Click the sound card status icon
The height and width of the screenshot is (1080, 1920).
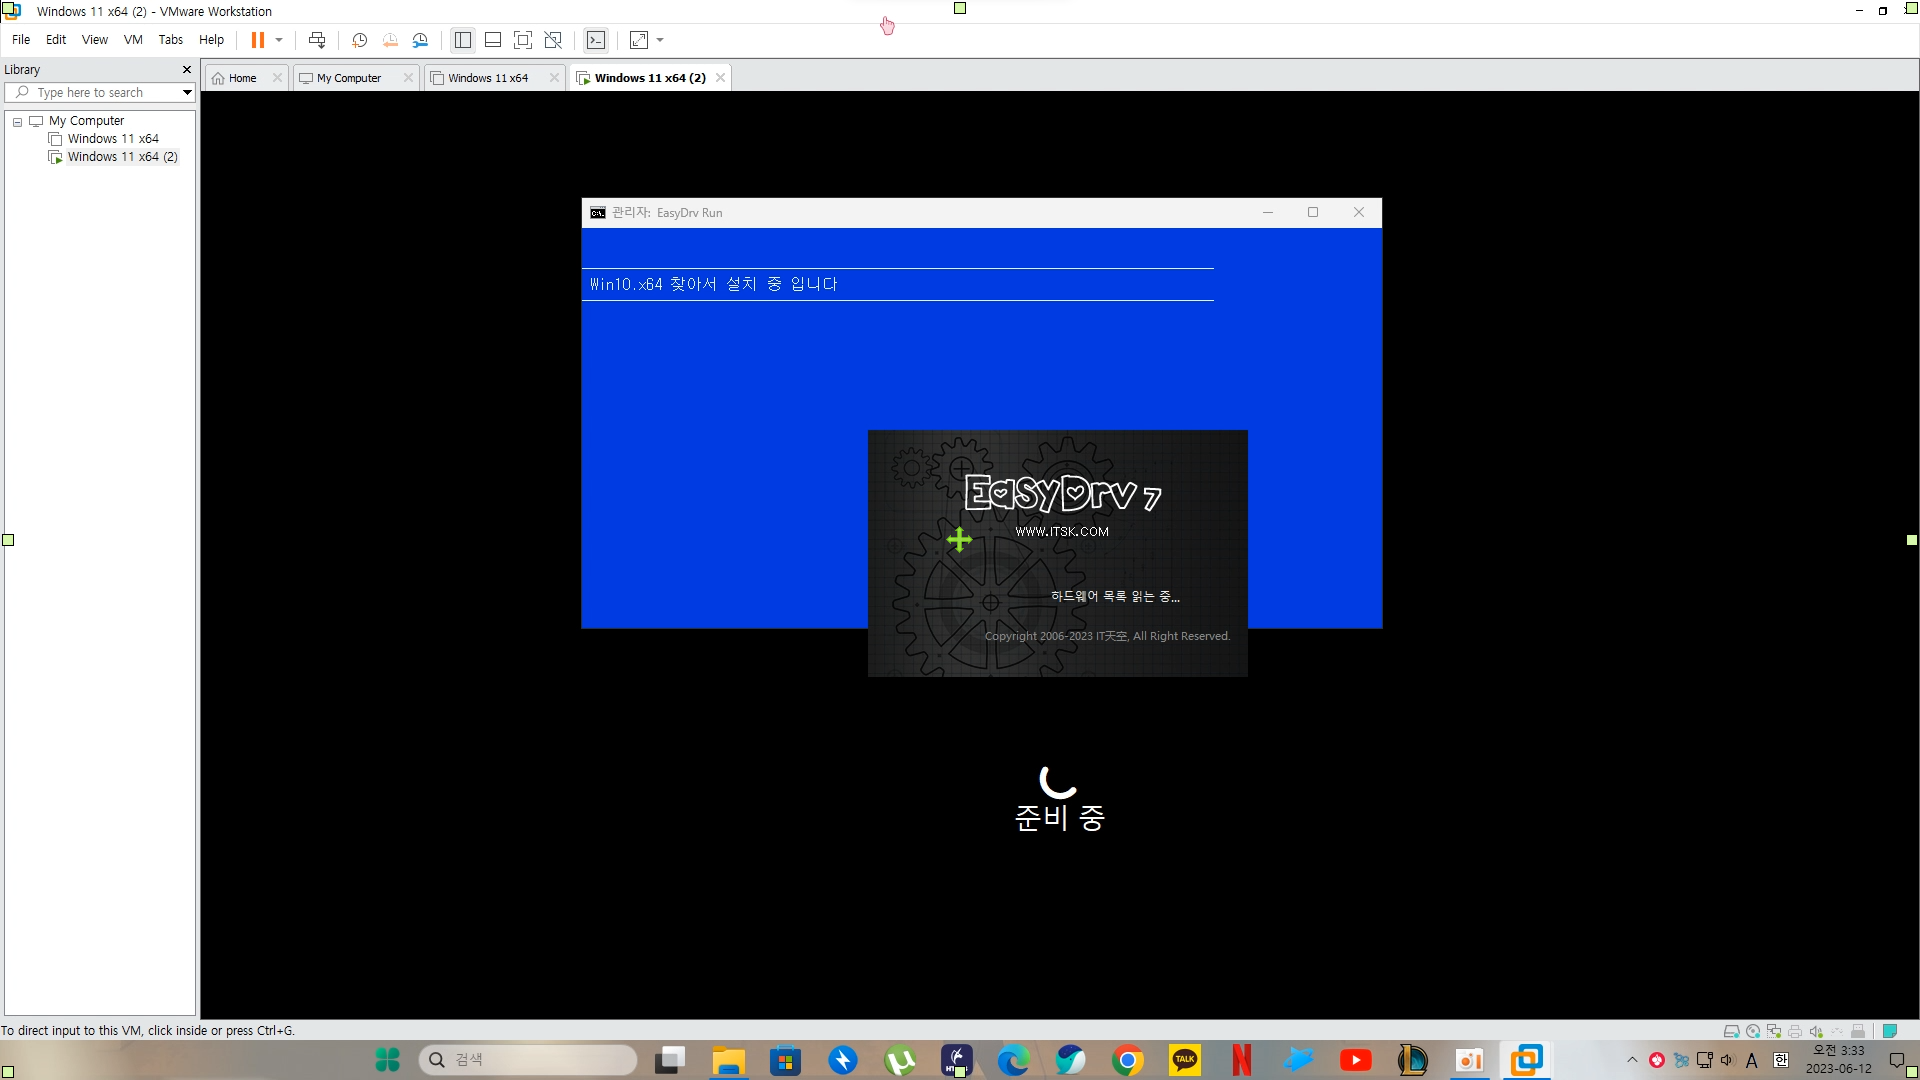tap(1816, 1031)
